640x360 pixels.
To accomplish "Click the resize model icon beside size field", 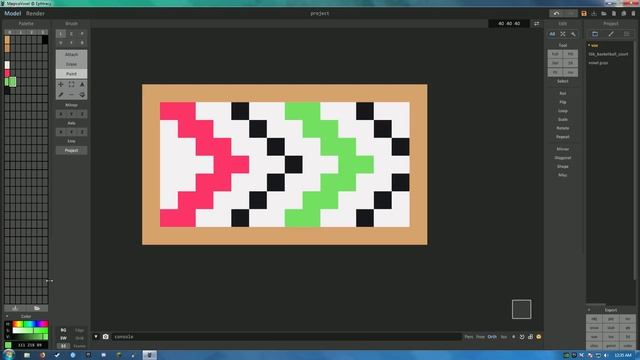I will point(536,24).
